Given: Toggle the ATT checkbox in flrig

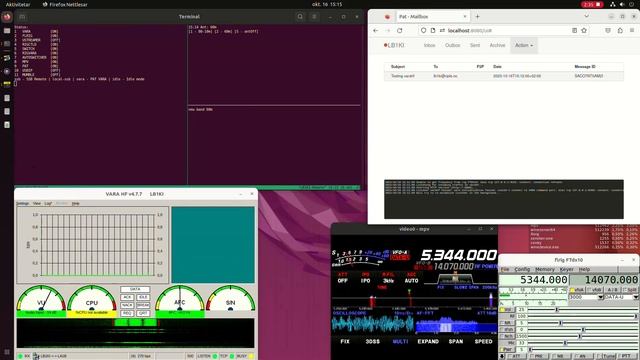Looking at the screenshot, I should click(x=516, y=356).
